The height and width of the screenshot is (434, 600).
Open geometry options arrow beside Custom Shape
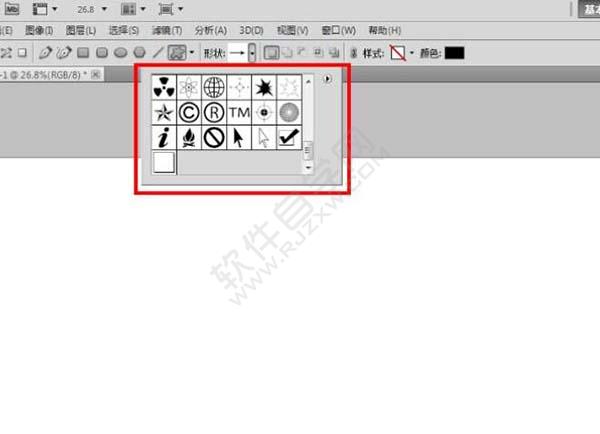coord(192,53)
